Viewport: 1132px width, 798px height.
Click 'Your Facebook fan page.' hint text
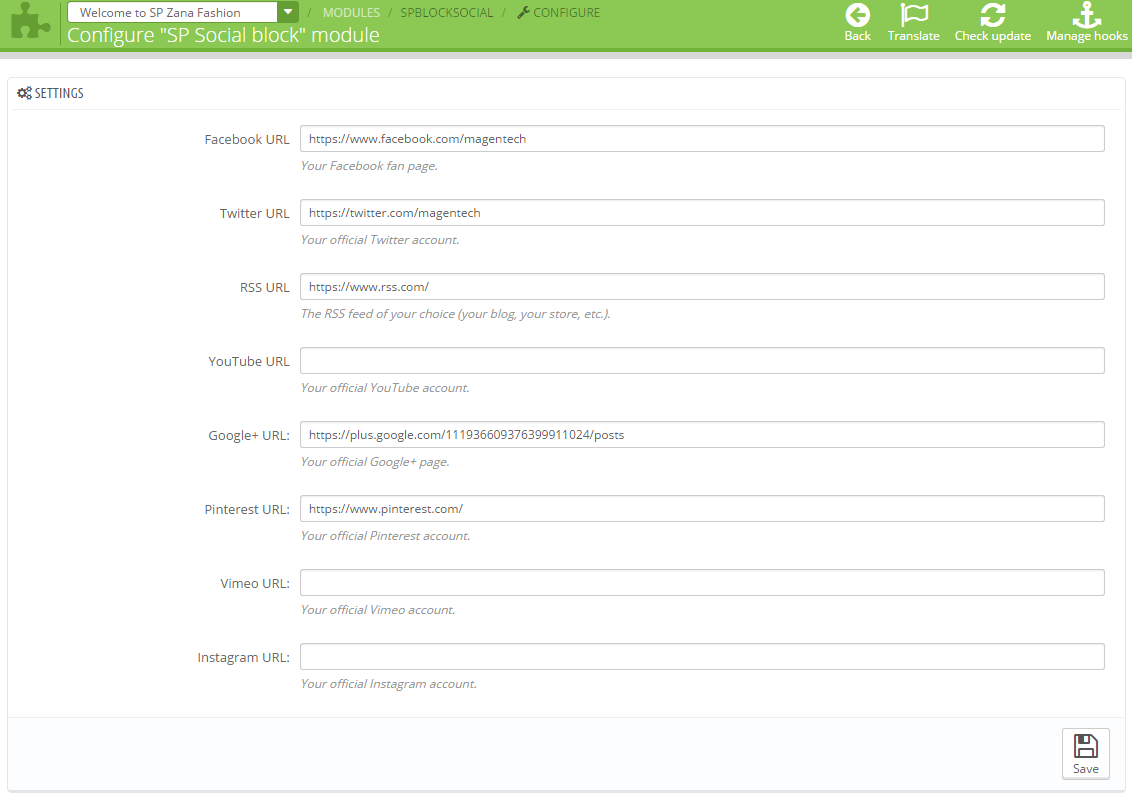click(x=369, y=166)
